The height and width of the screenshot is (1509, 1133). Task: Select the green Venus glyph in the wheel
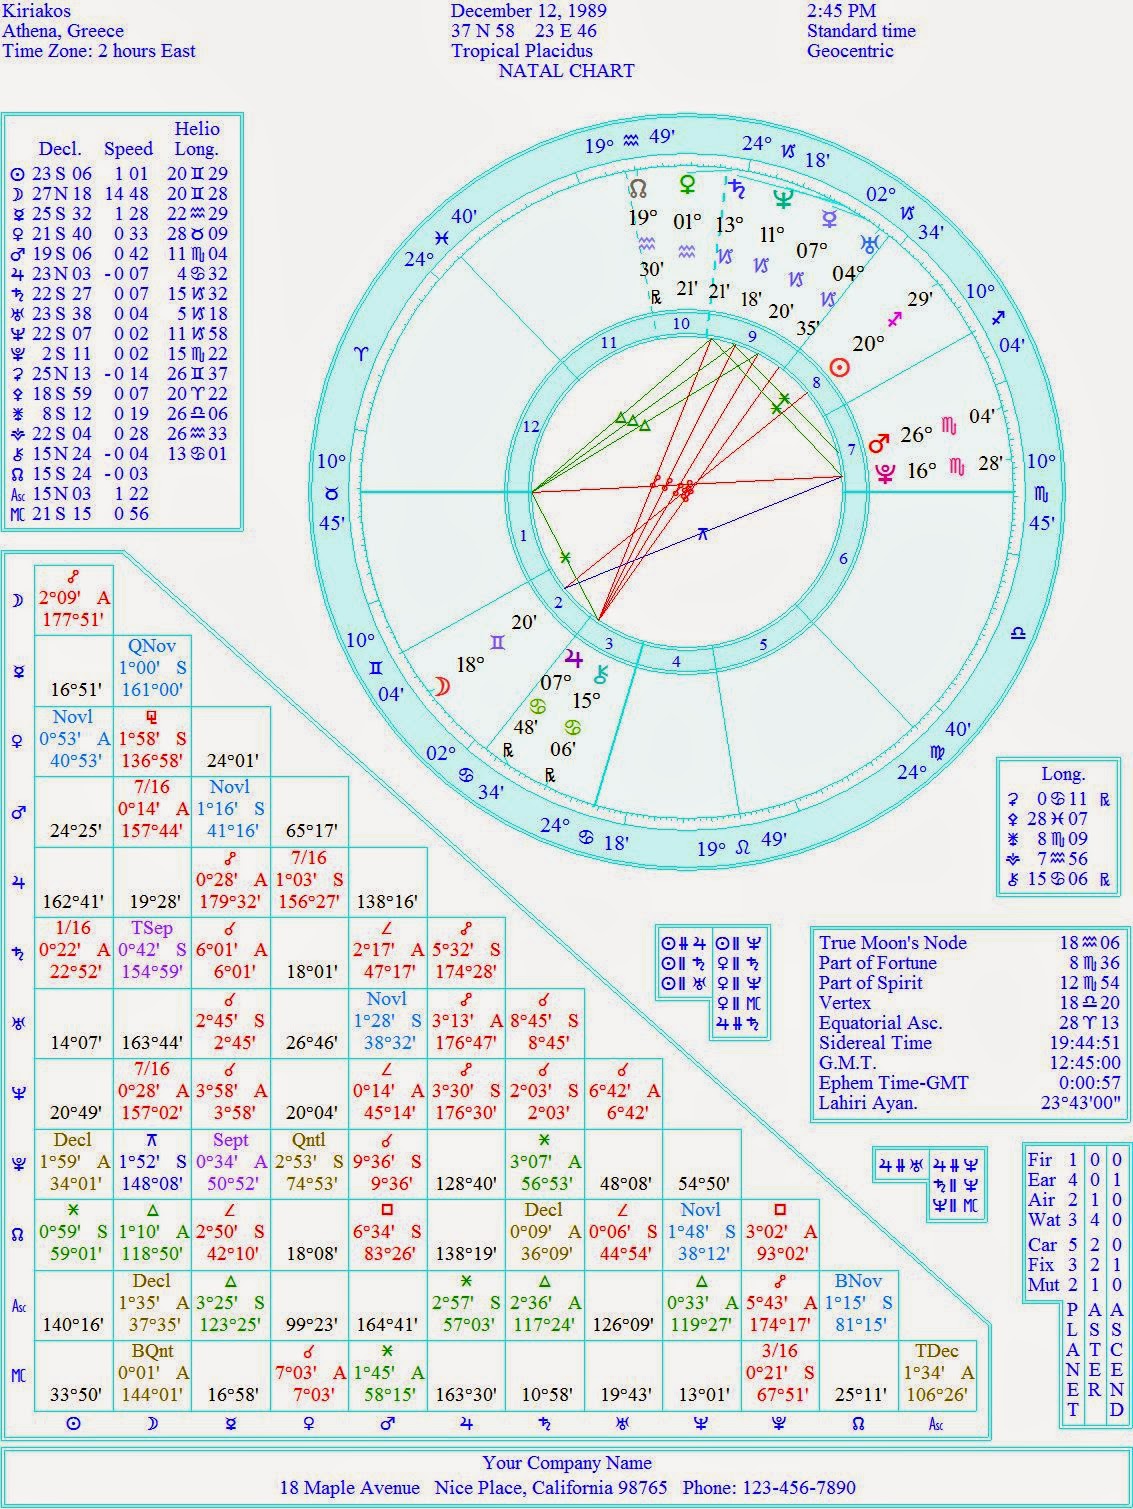click(x=687, y=184)
